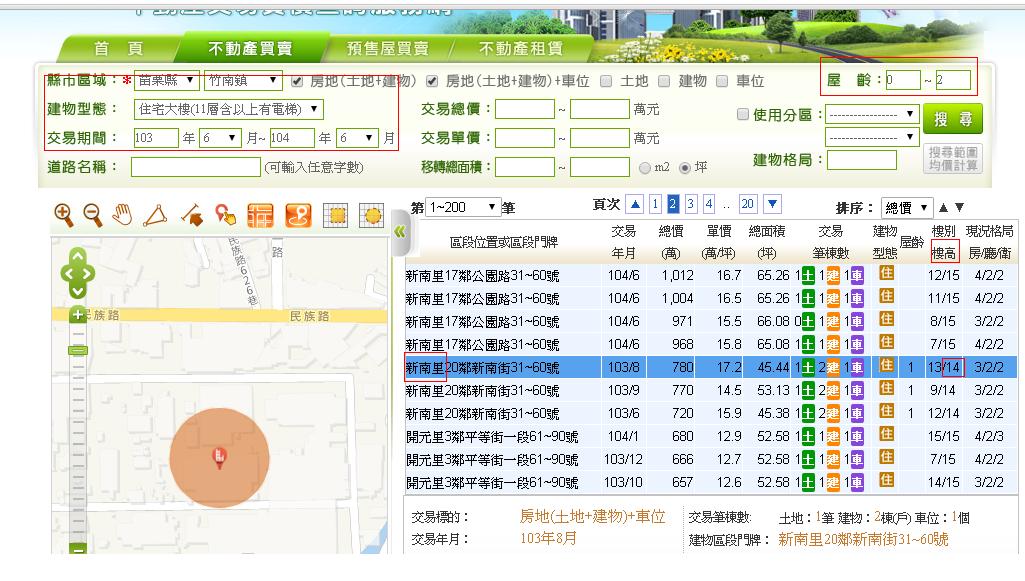This screenshot has height=581, width=1025.
Task: Click the orange location marker icon
Action: 299,215
